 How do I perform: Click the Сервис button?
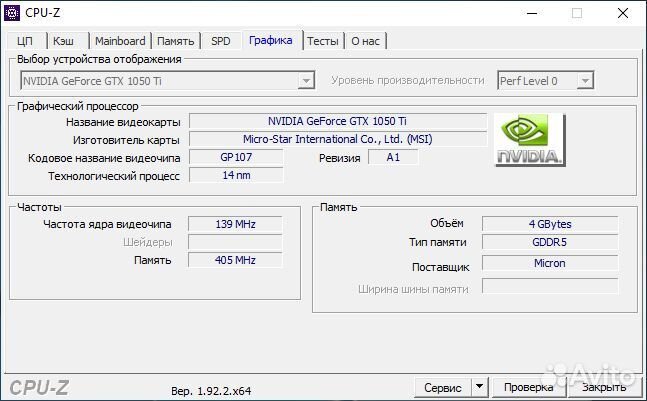(443, 386)
